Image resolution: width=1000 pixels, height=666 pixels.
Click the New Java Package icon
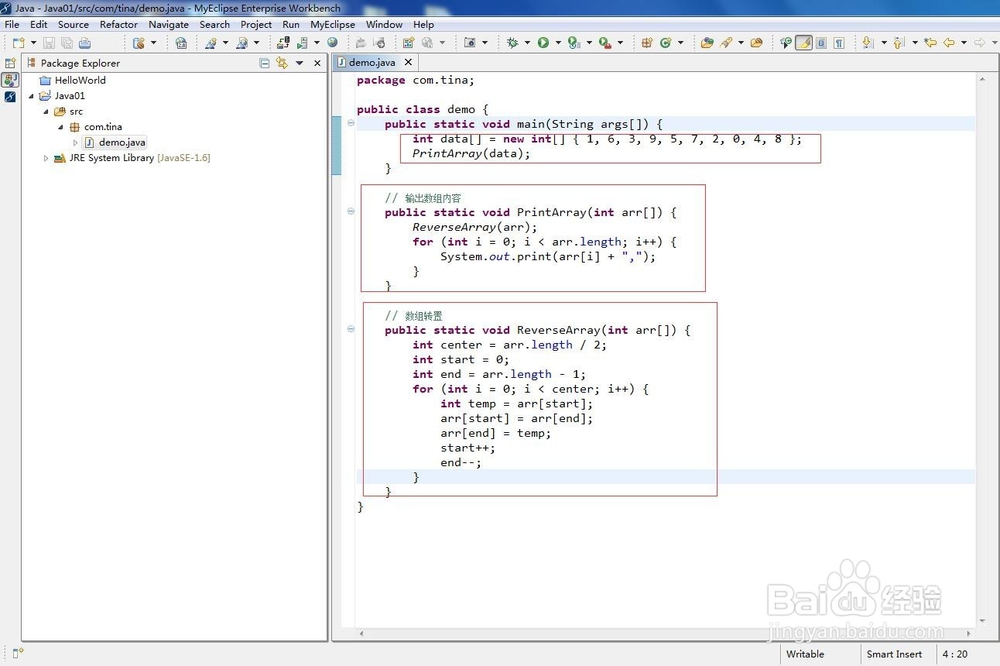point(647,43)
